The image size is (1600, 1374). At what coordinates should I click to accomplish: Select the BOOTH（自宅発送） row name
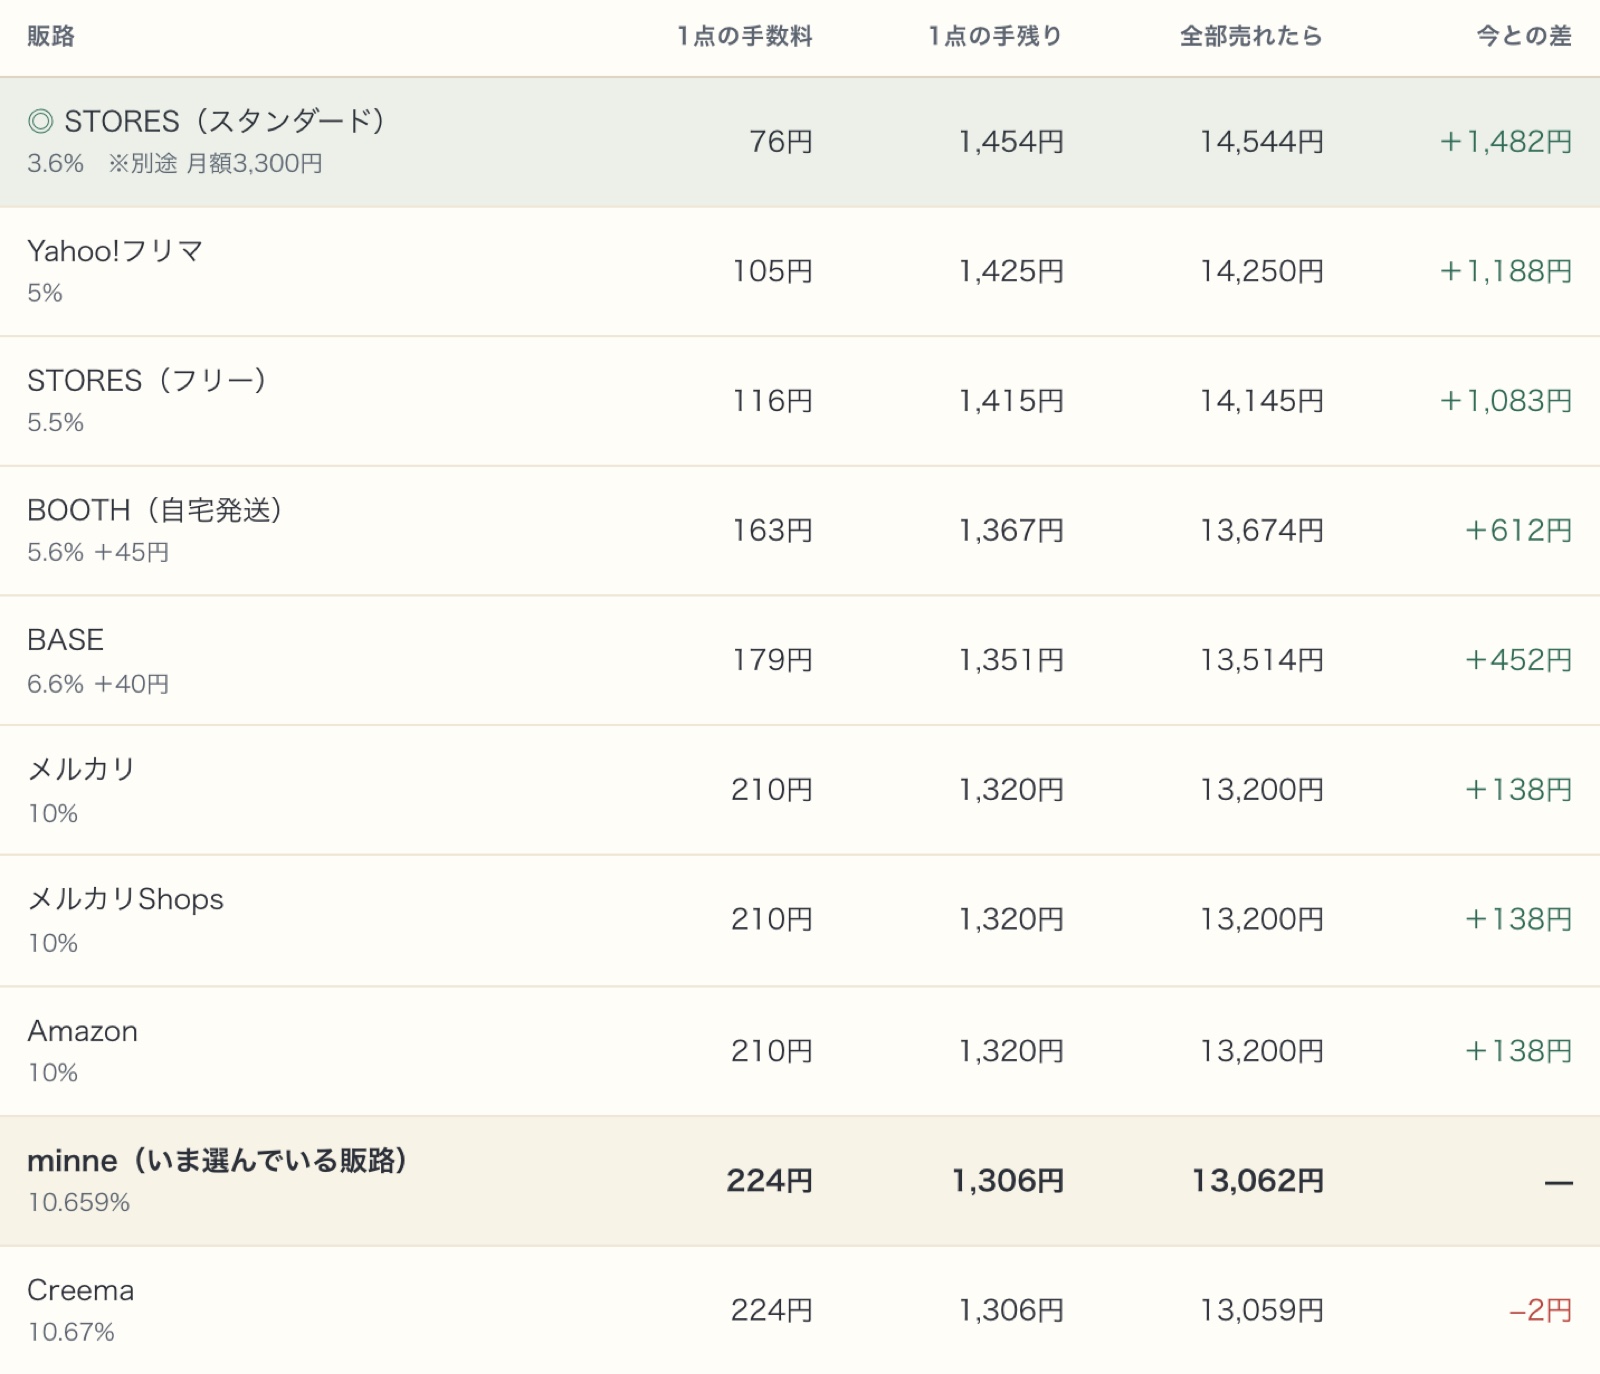pos(155,510)
